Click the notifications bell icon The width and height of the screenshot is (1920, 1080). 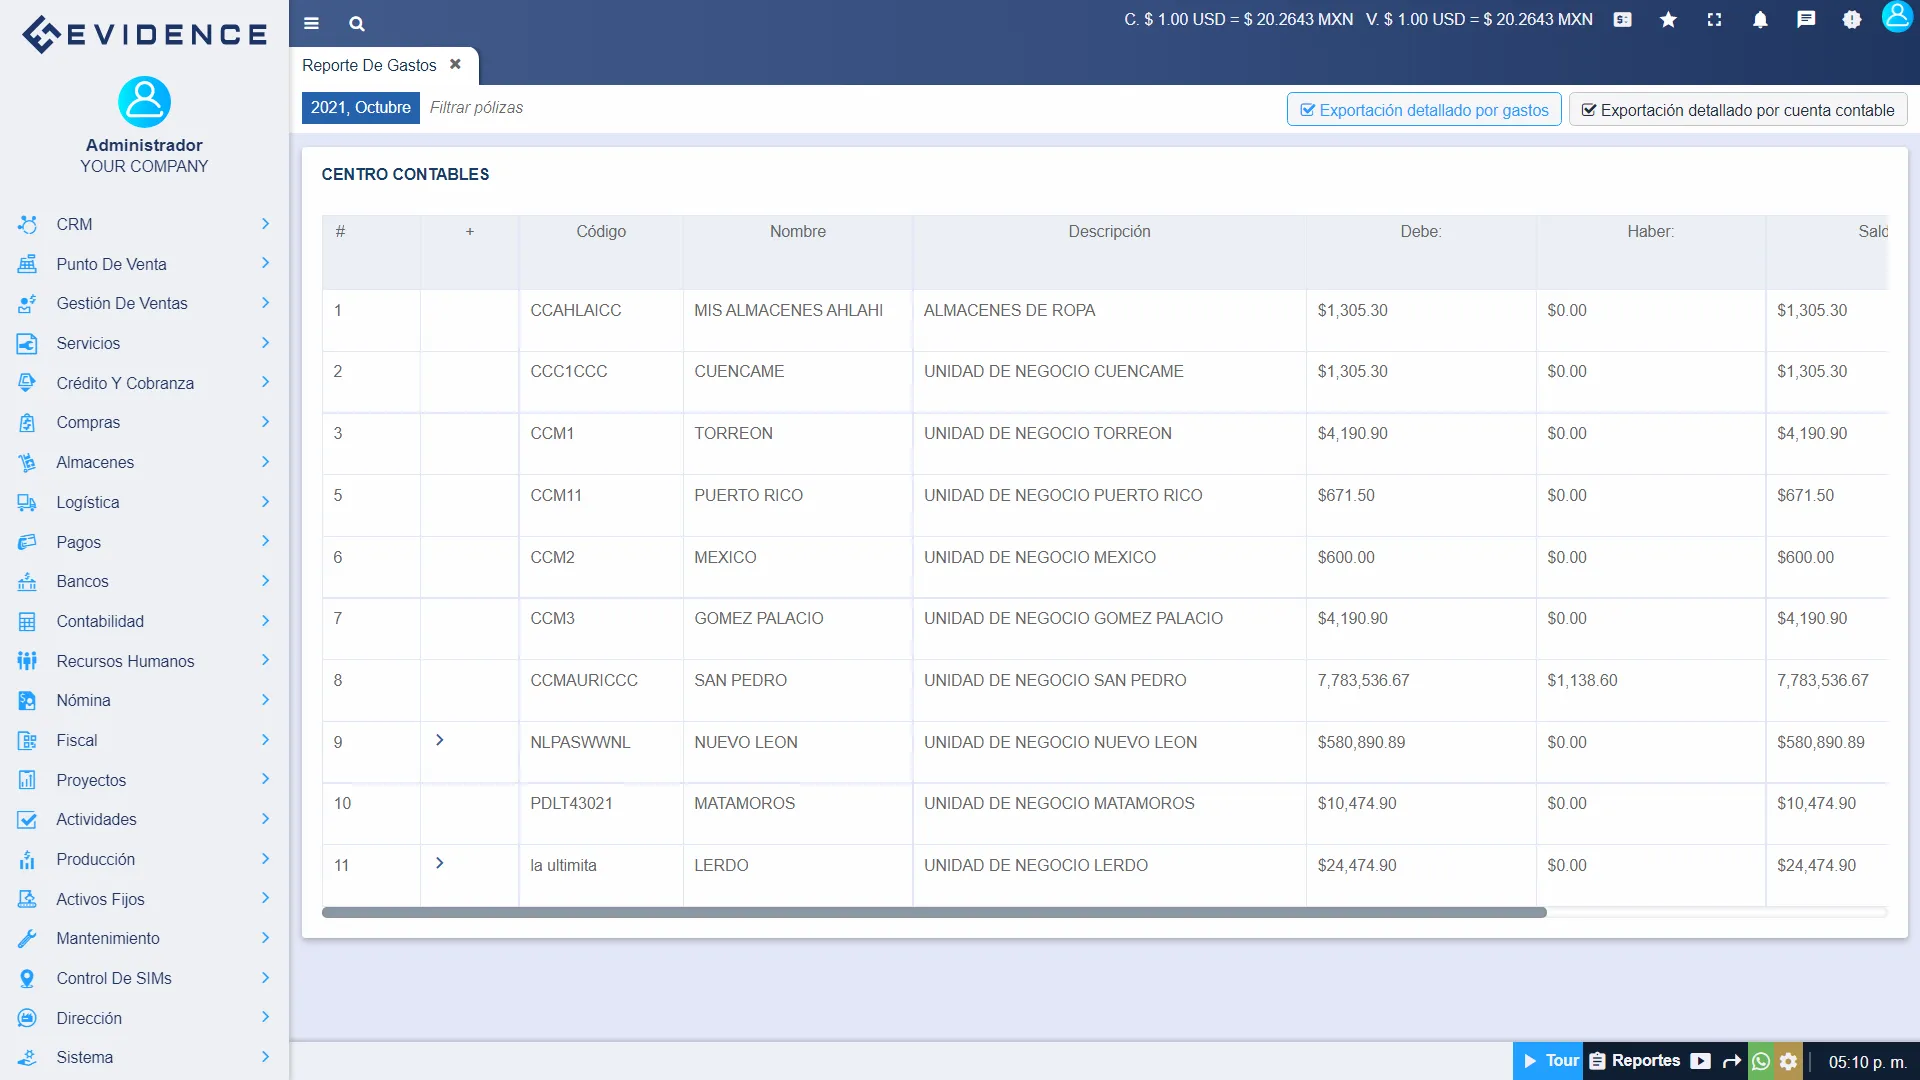[x=1761, y=20]
